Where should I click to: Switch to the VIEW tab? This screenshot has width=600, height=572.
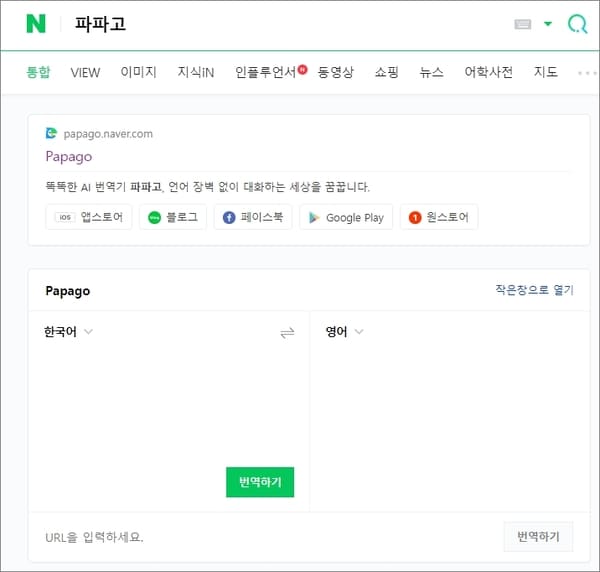pyautogui.click(x=85, y=72)
